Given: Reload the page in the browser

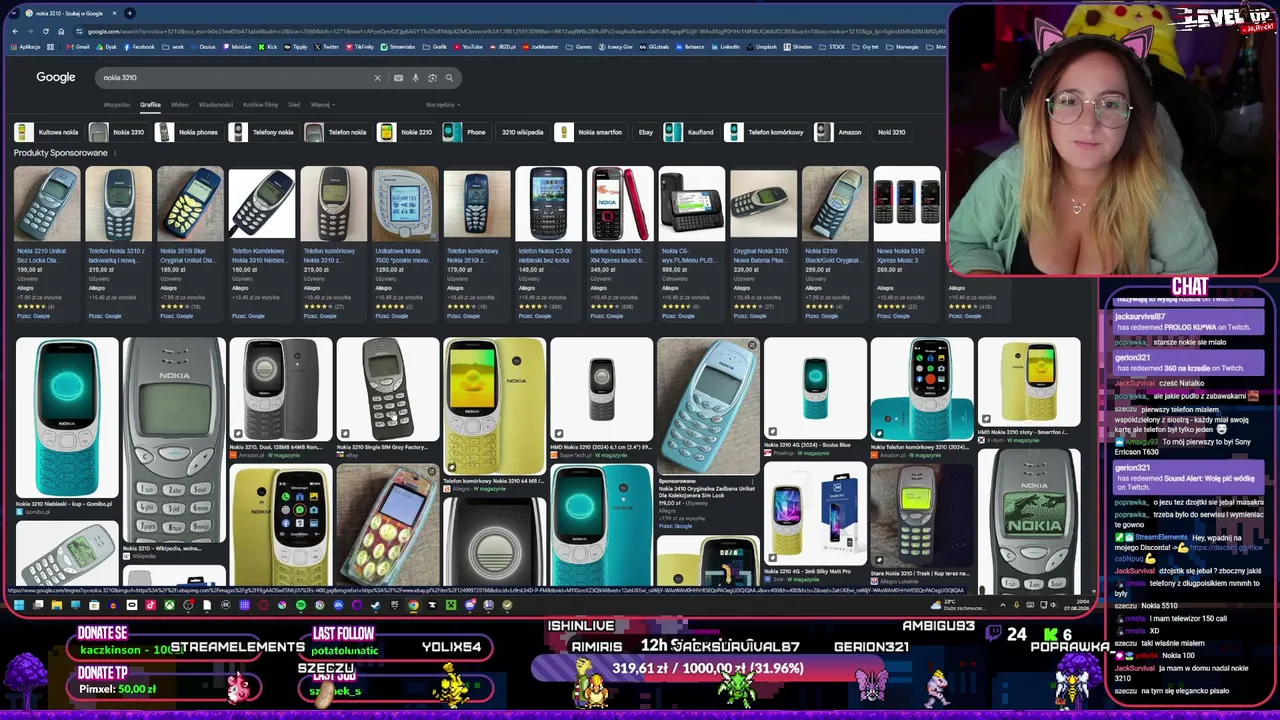Looking at the screenshot, I should pyautogui.click(x=45, y=31).
